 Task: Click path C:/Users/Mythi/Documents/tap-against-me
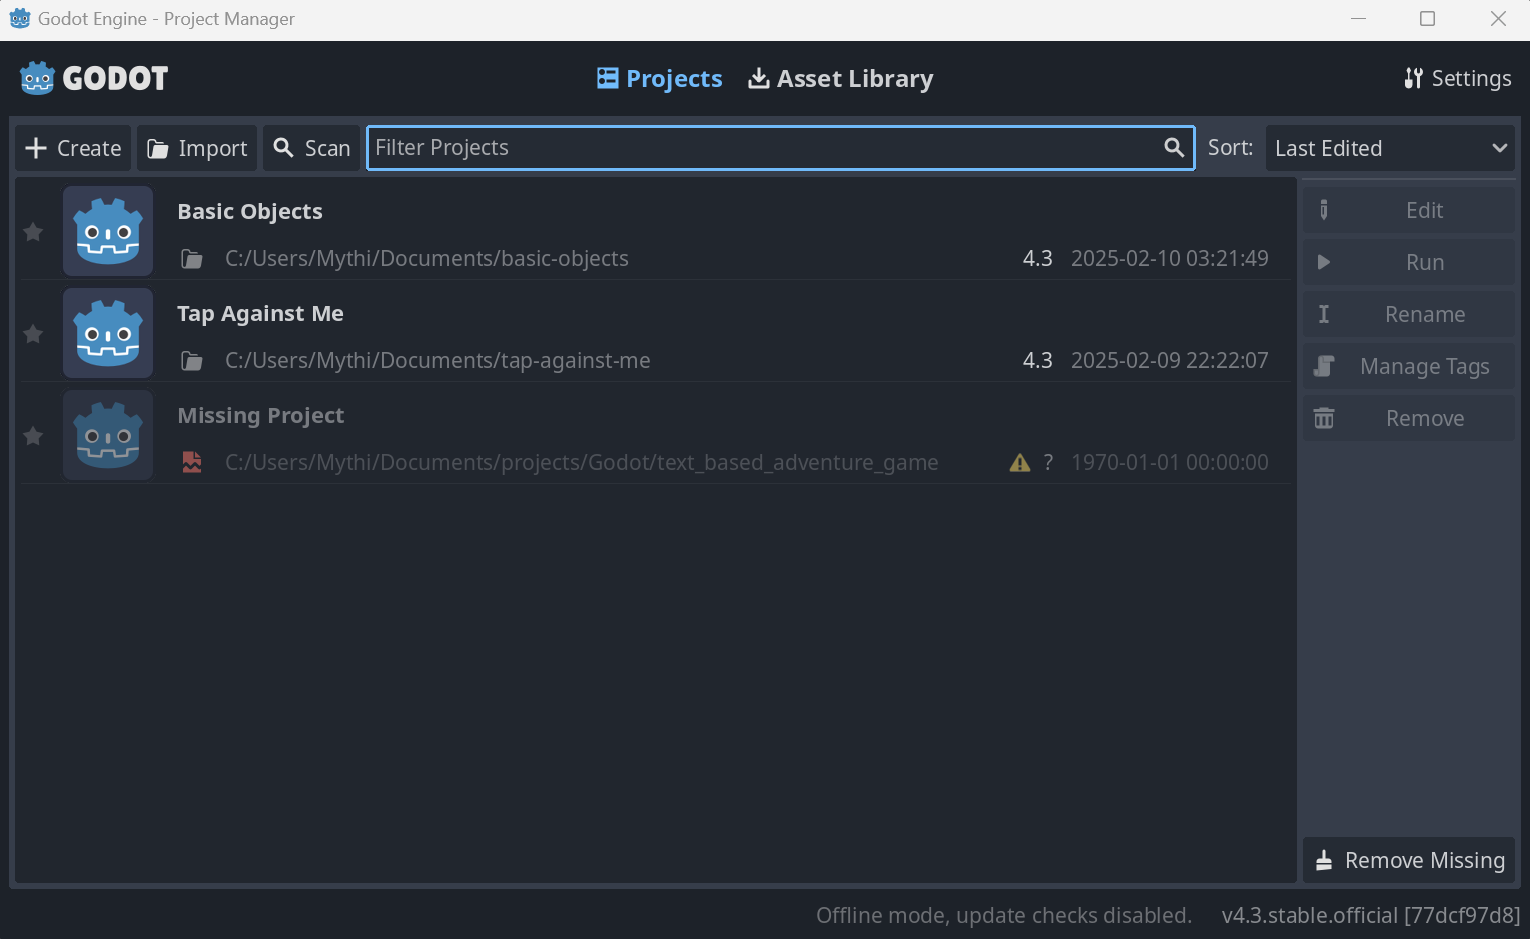click(438, 361)
